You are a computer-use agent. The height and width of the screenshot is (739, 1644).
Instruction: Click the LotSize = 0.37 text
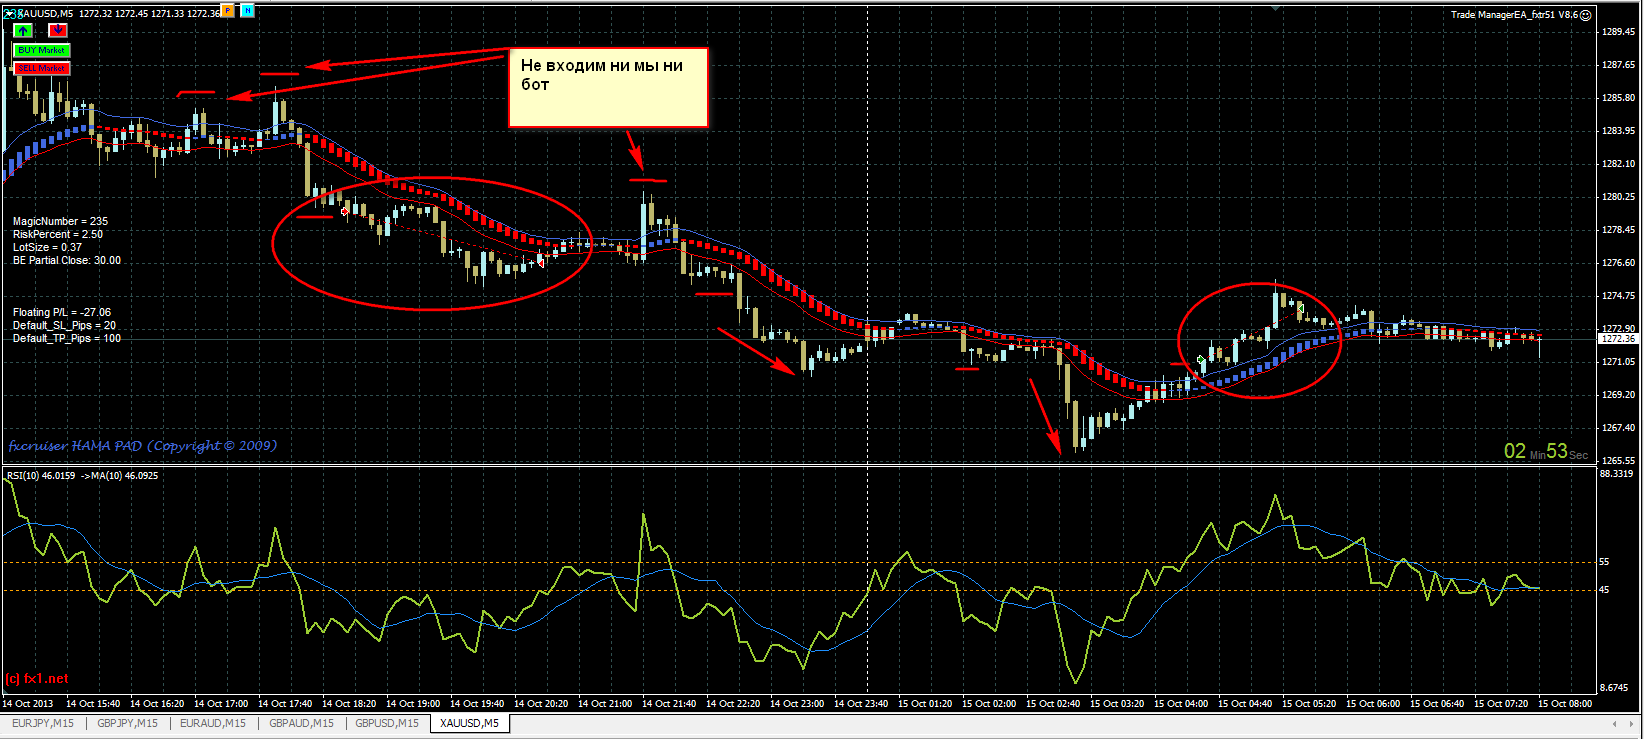pos(47,247)
